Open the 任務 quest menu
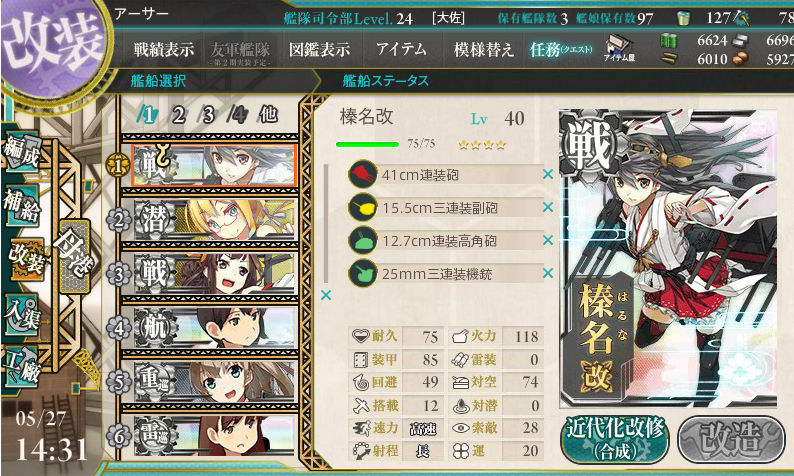 click(561, 50)
